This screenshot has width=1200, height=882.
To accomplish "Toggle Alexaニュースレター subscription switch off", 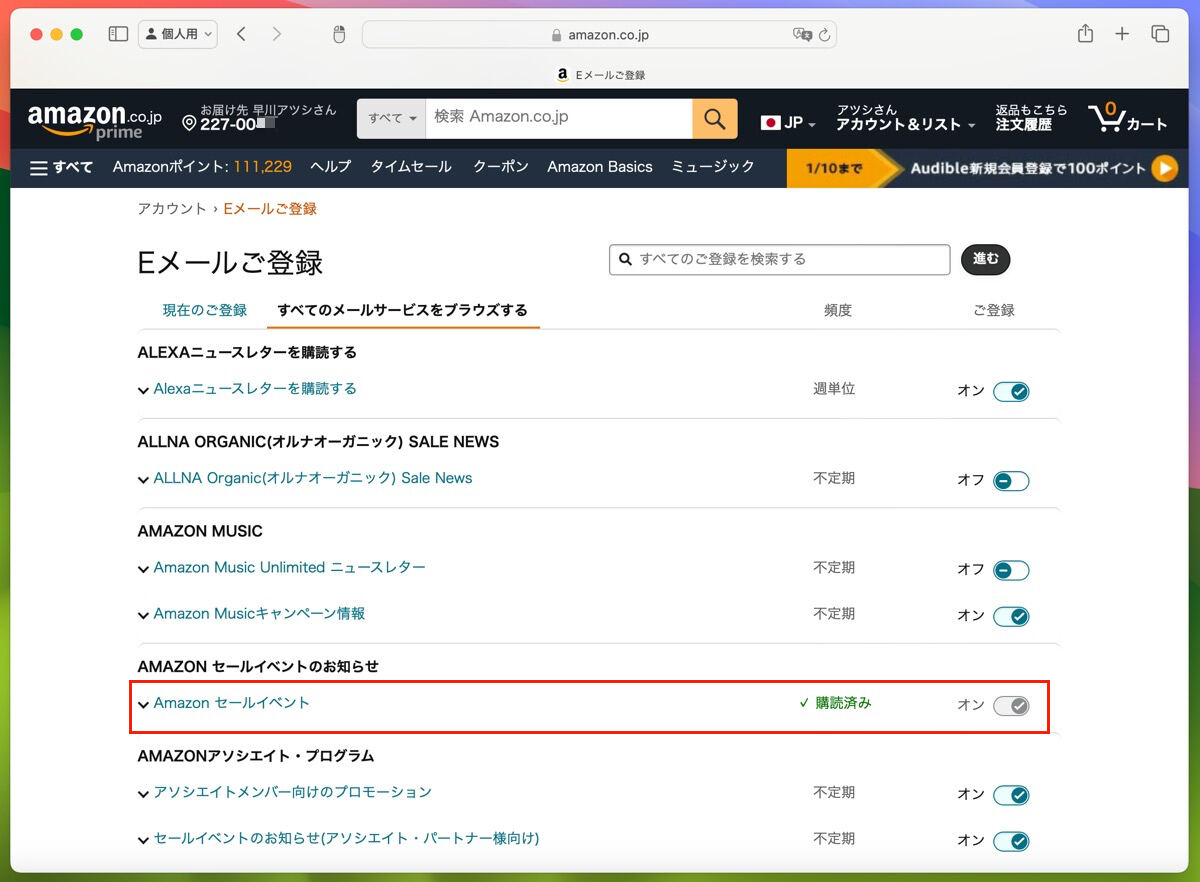I will tap(1011, 392).
